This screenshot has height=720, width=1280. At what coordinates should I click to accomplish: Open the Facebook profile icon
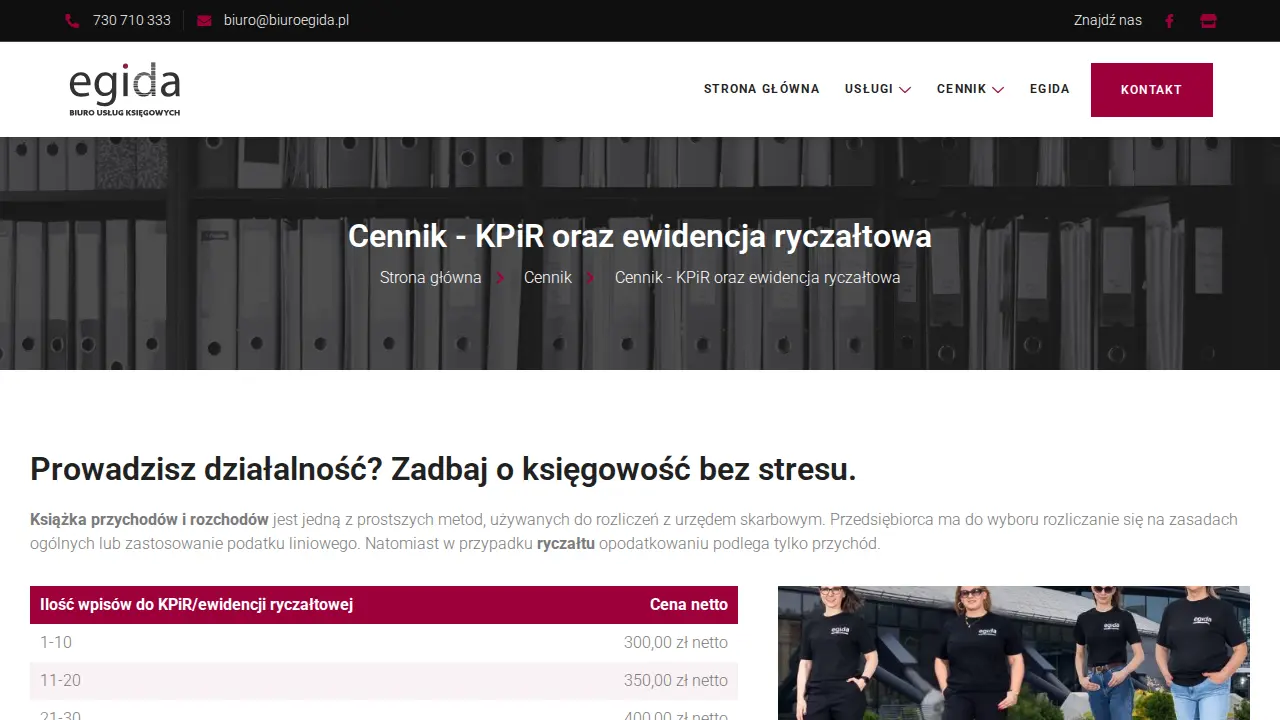1169,21
